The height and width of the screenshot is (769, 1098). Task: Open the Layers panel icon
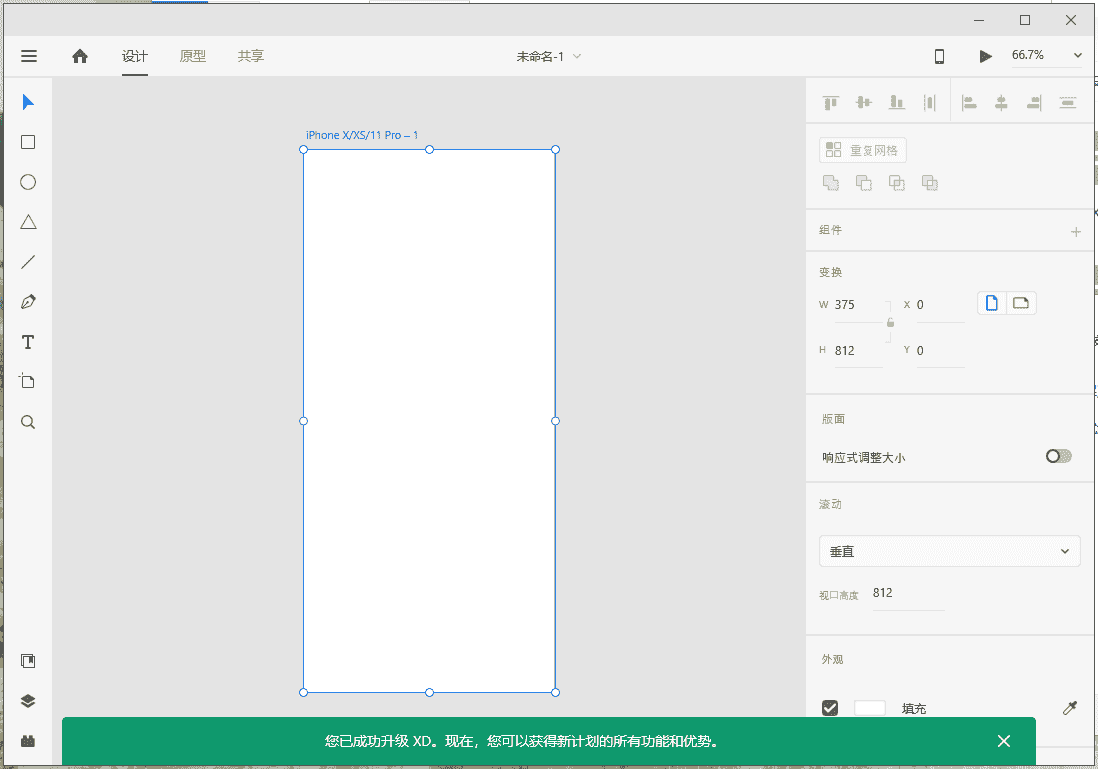pyautogui.click(x=28, y=701)
